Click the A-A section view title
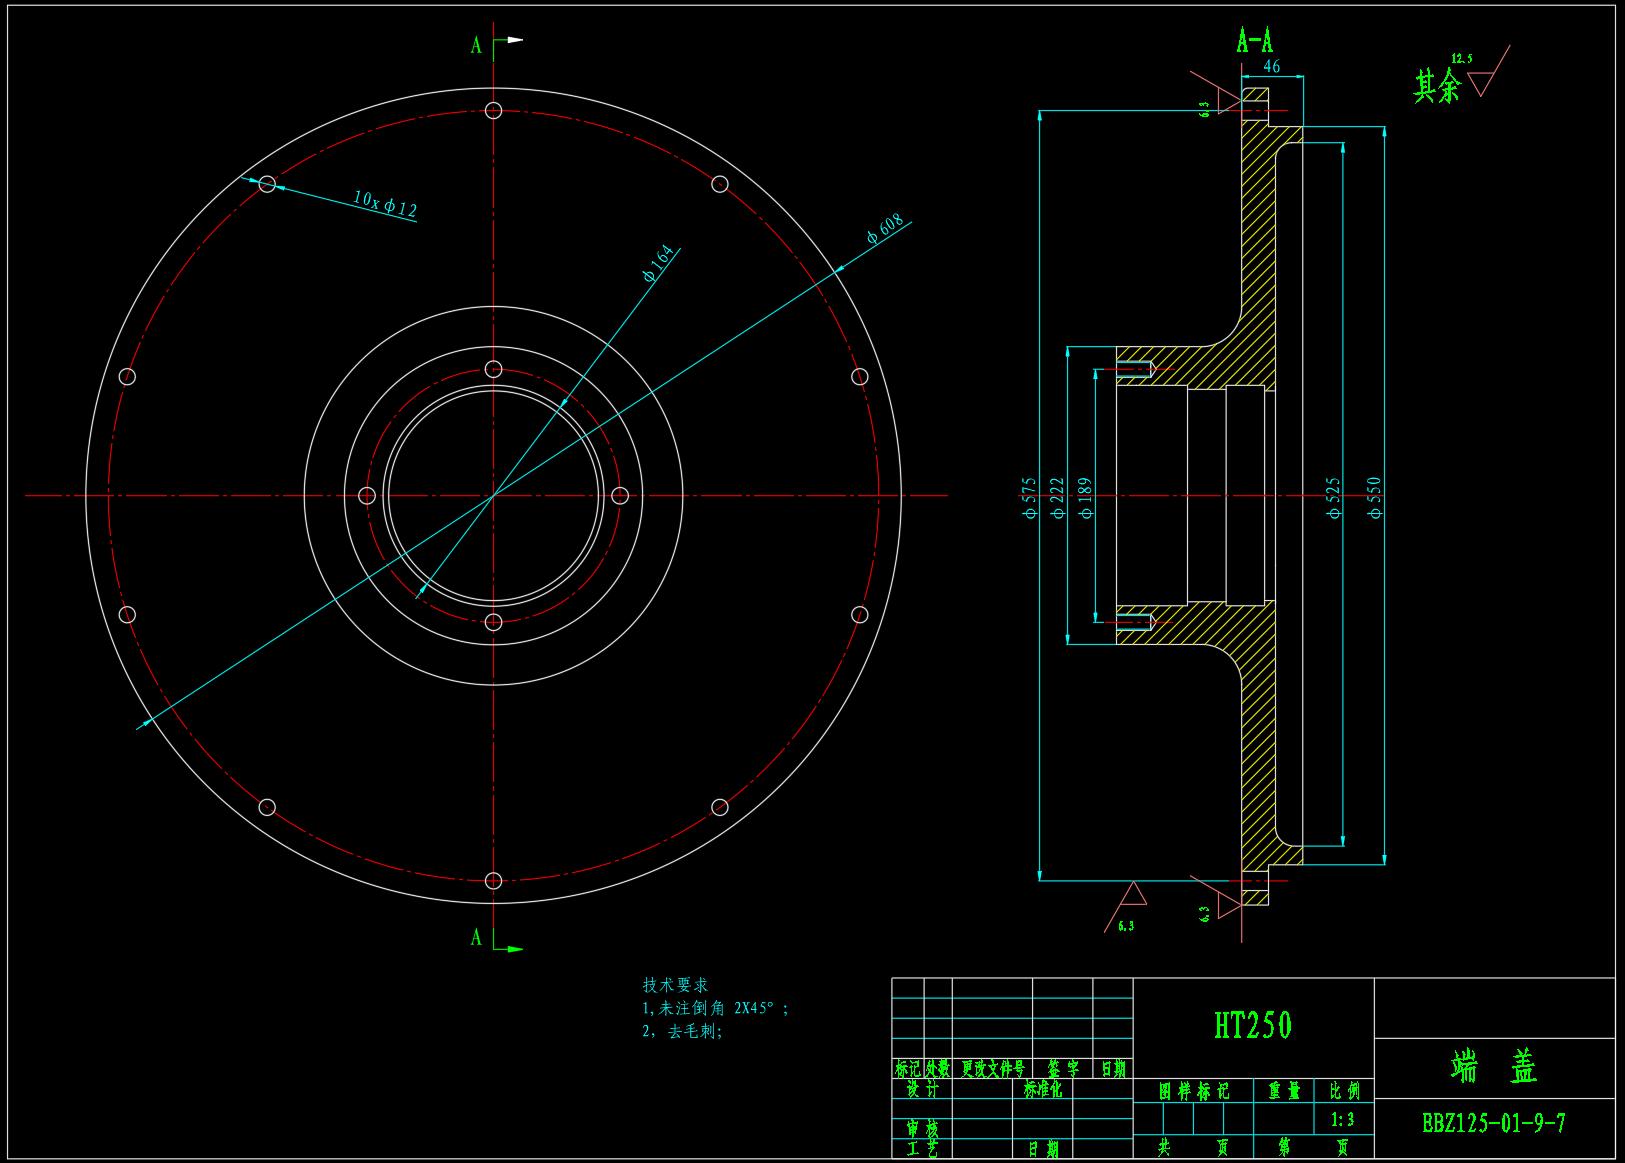1625x1163 pixels. tap(1254, 41)
